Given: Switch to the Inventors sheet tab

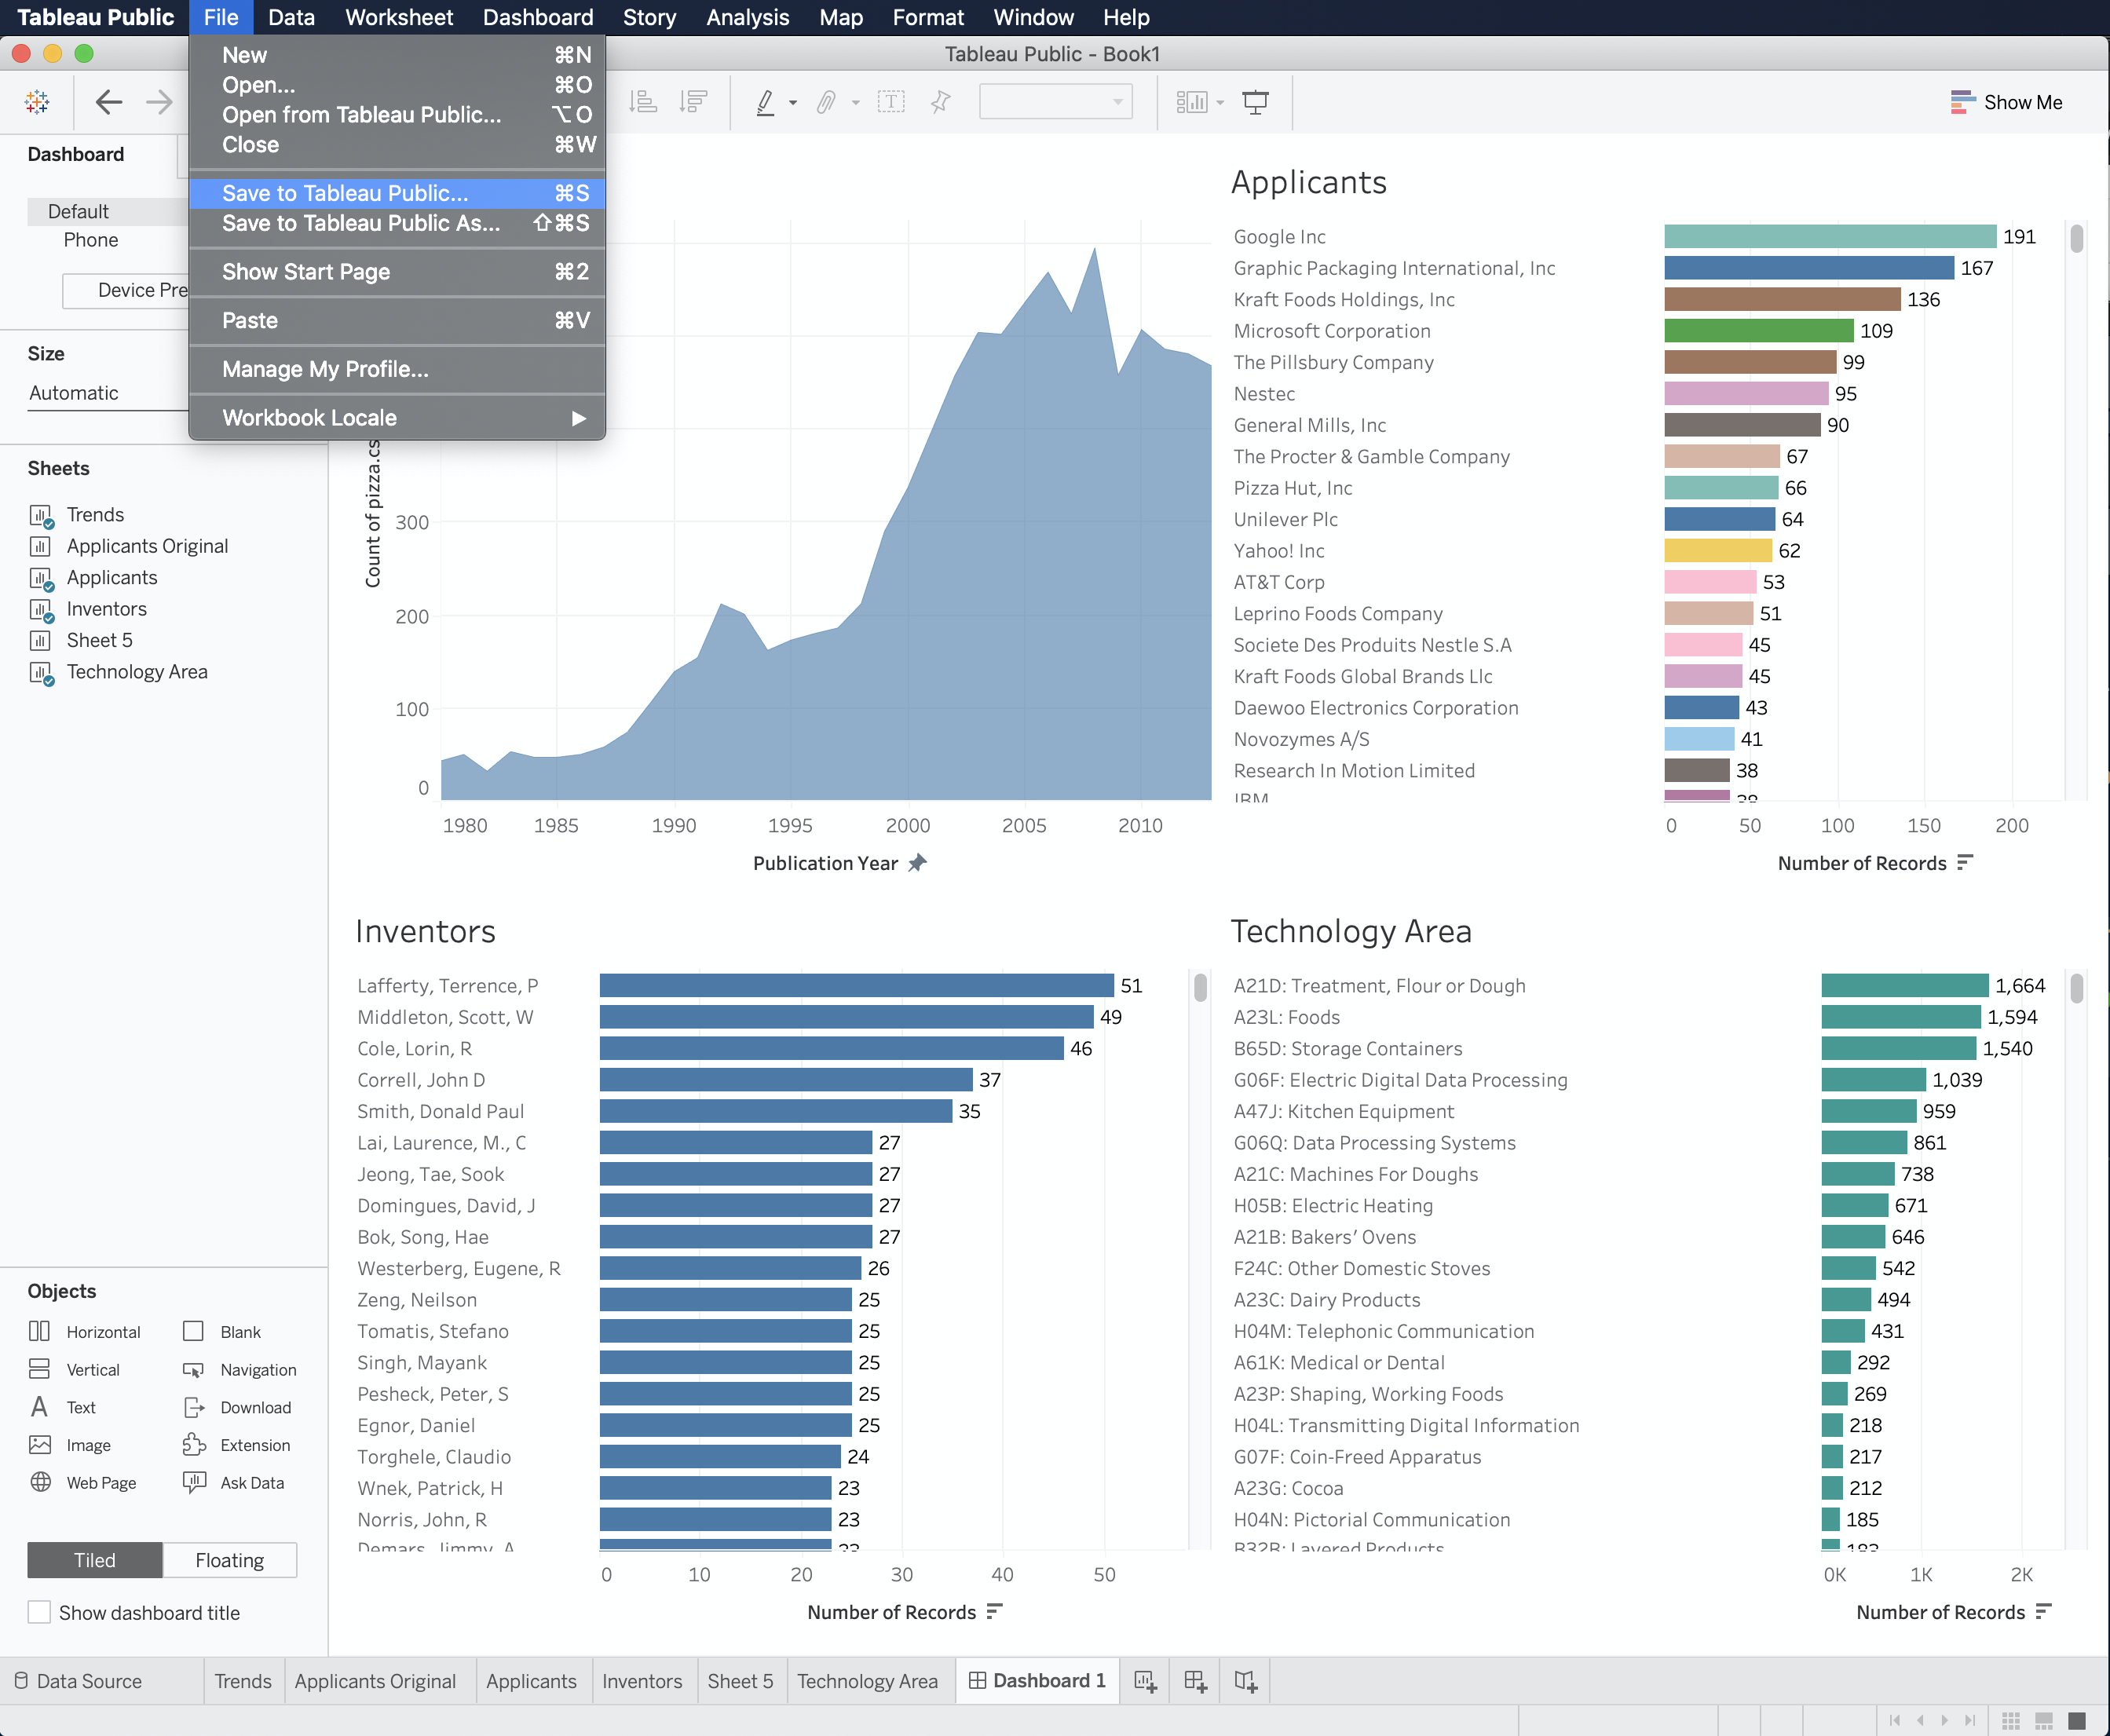Looking at the screenshot, I should 643,1681.
